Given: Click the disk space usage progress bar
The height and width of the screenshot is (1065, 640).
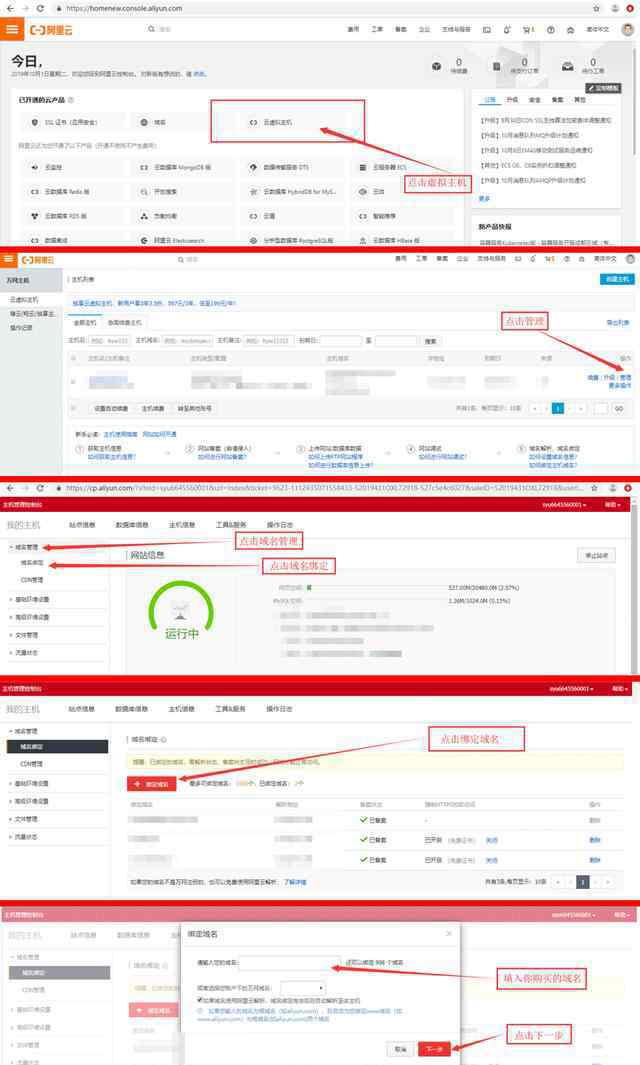Looking at the screenshot, I should coord(376,588).
